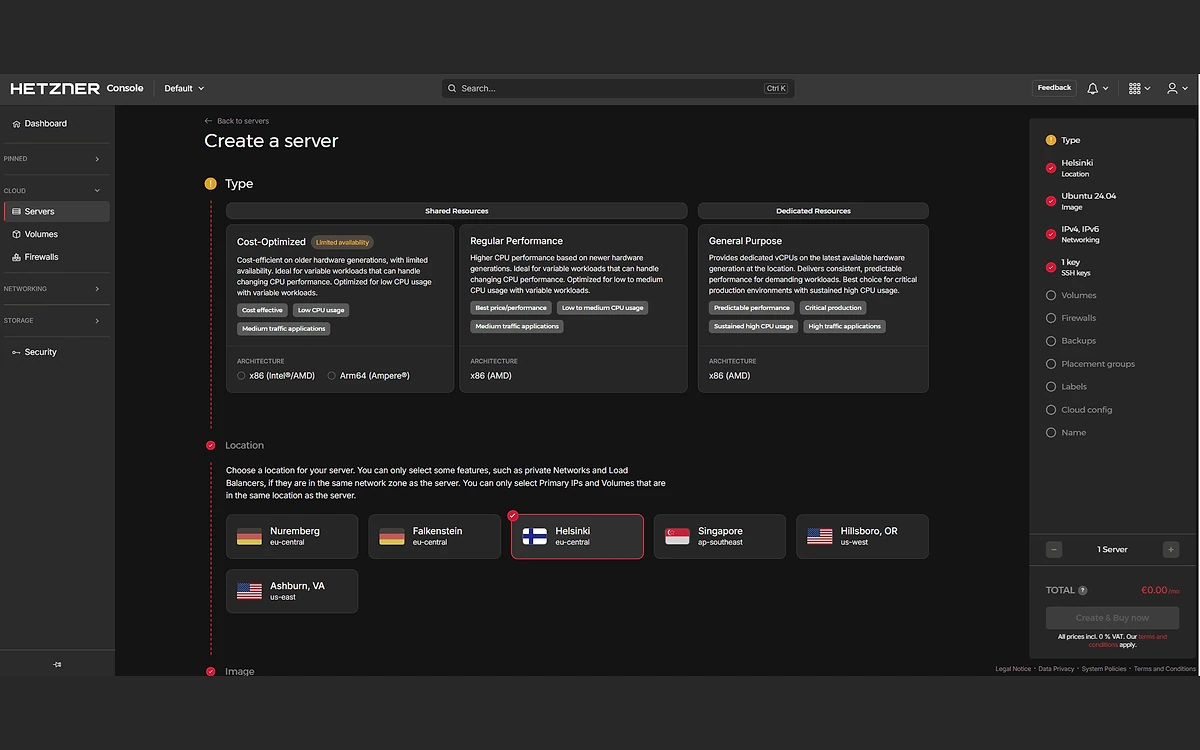
Task: Click the yellow Type warning icon
Action: pos(210,184)
